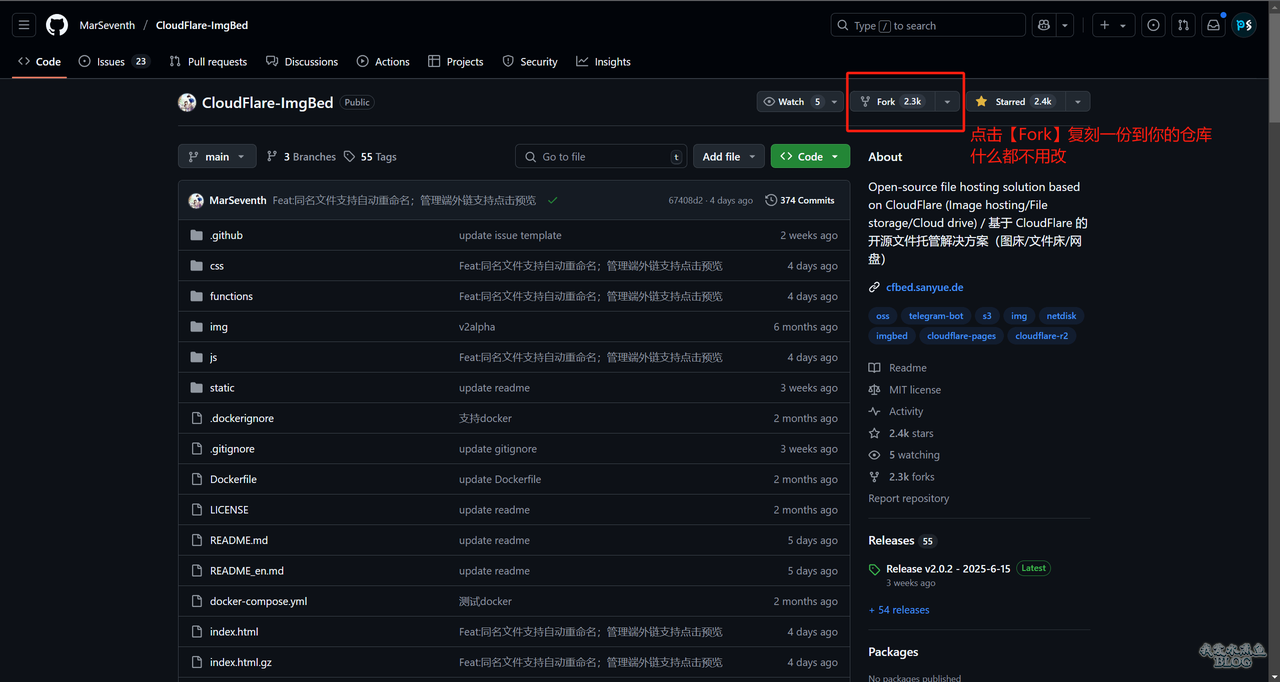Click the Readme book icon in About
The height and width of the screenshot is (682, 1280).
click(x=875, y=368)
